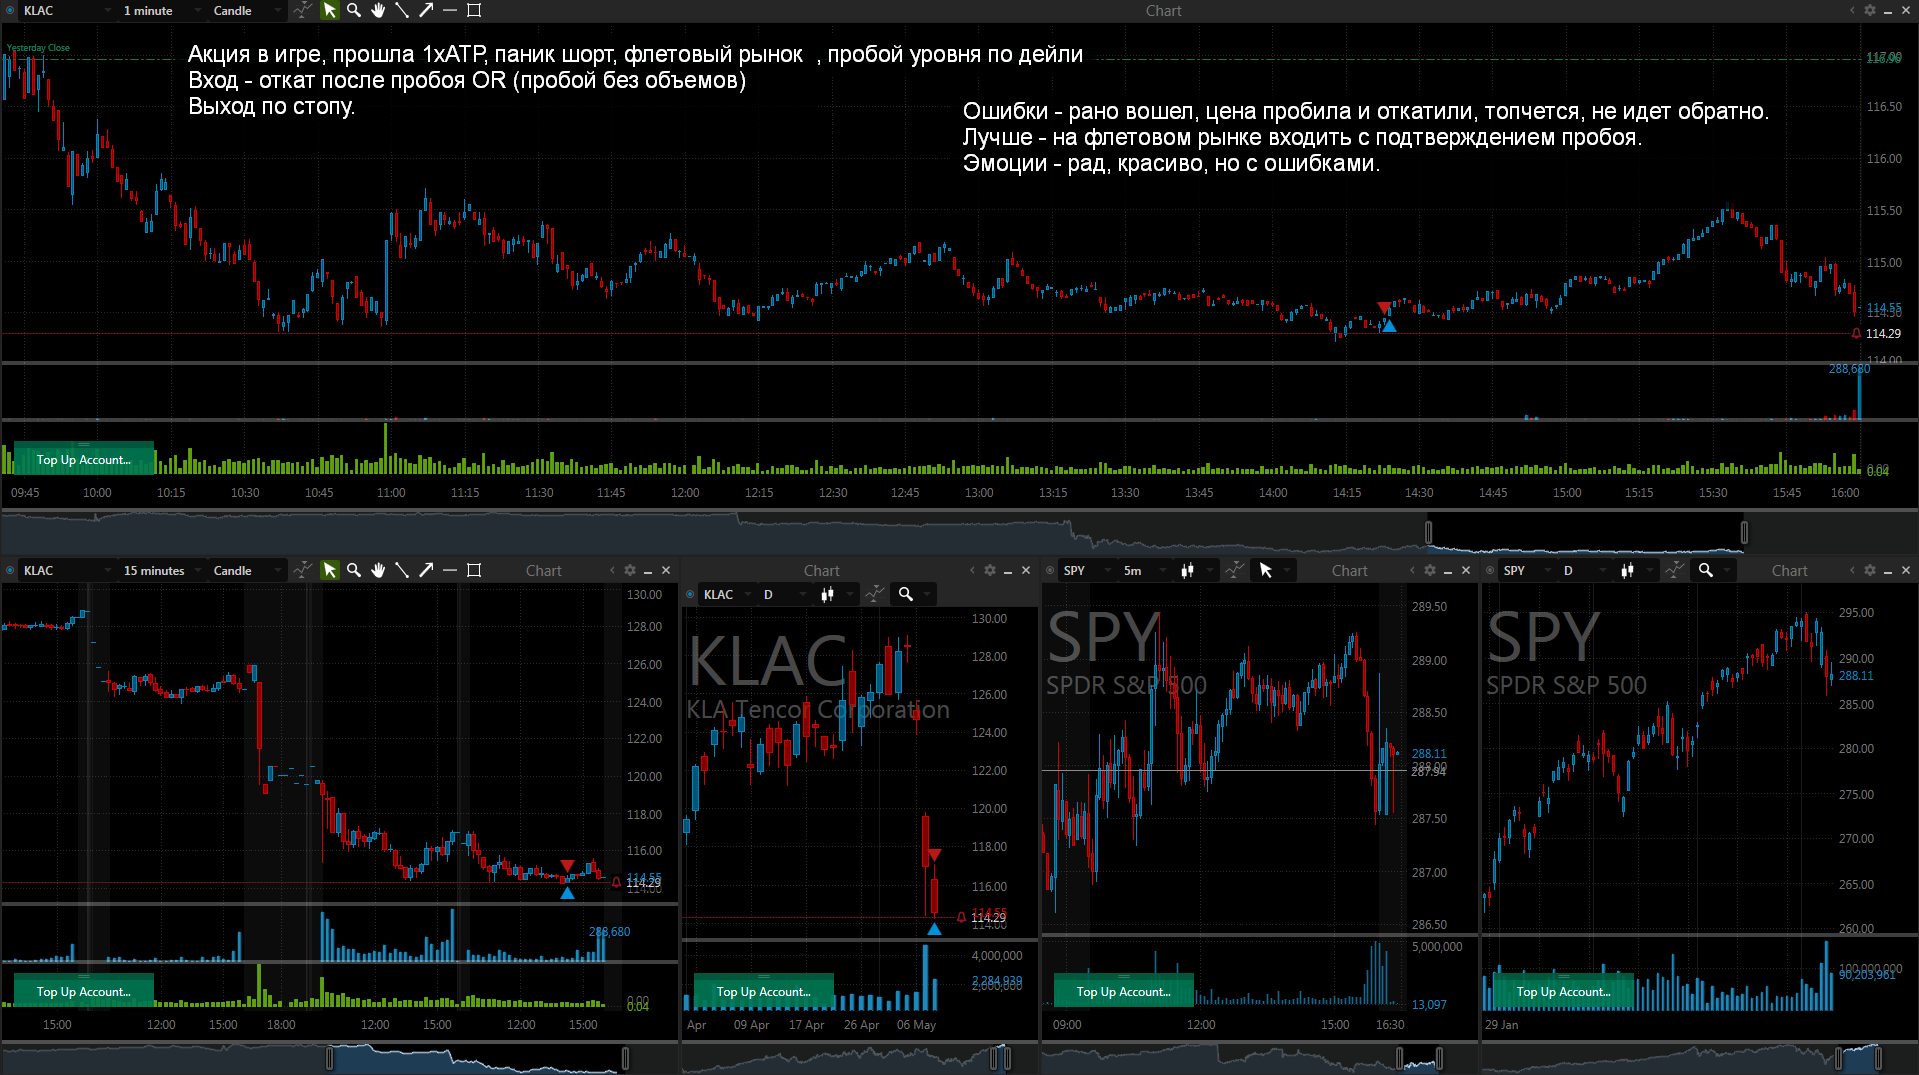Click red sell marker triangle on 1 minute chart
Viewport: 1919px width, 1075px height.
click(x=1384, y=308)
